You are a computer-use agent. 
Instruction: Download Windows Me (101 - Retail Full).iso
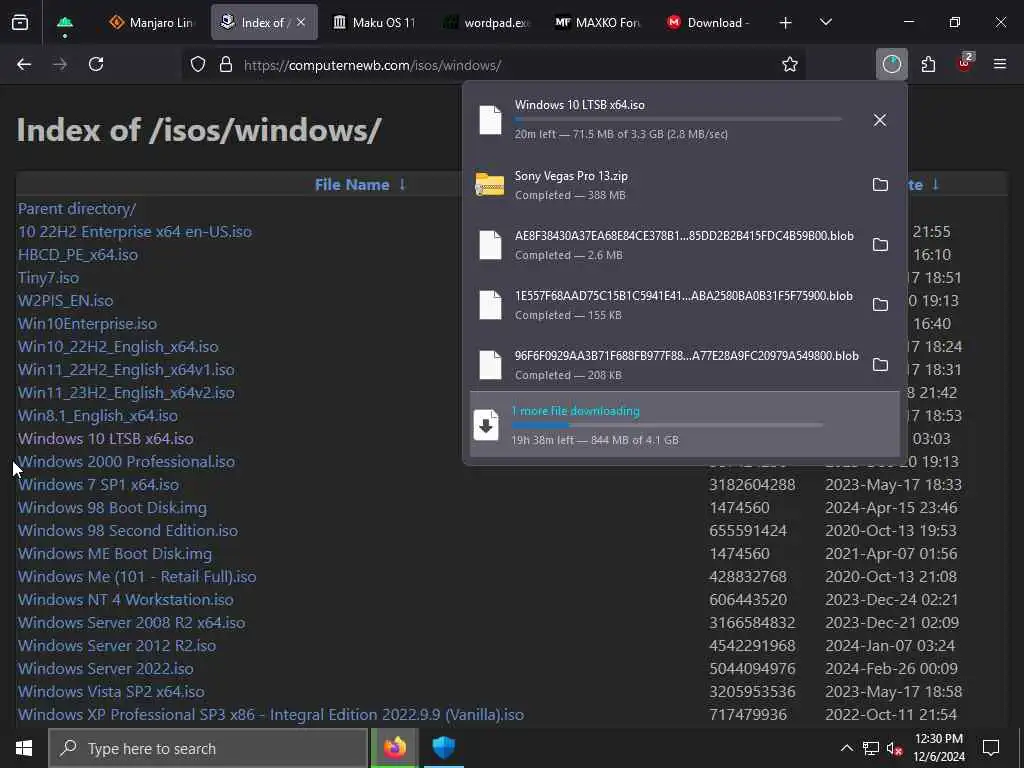[136, 577]
